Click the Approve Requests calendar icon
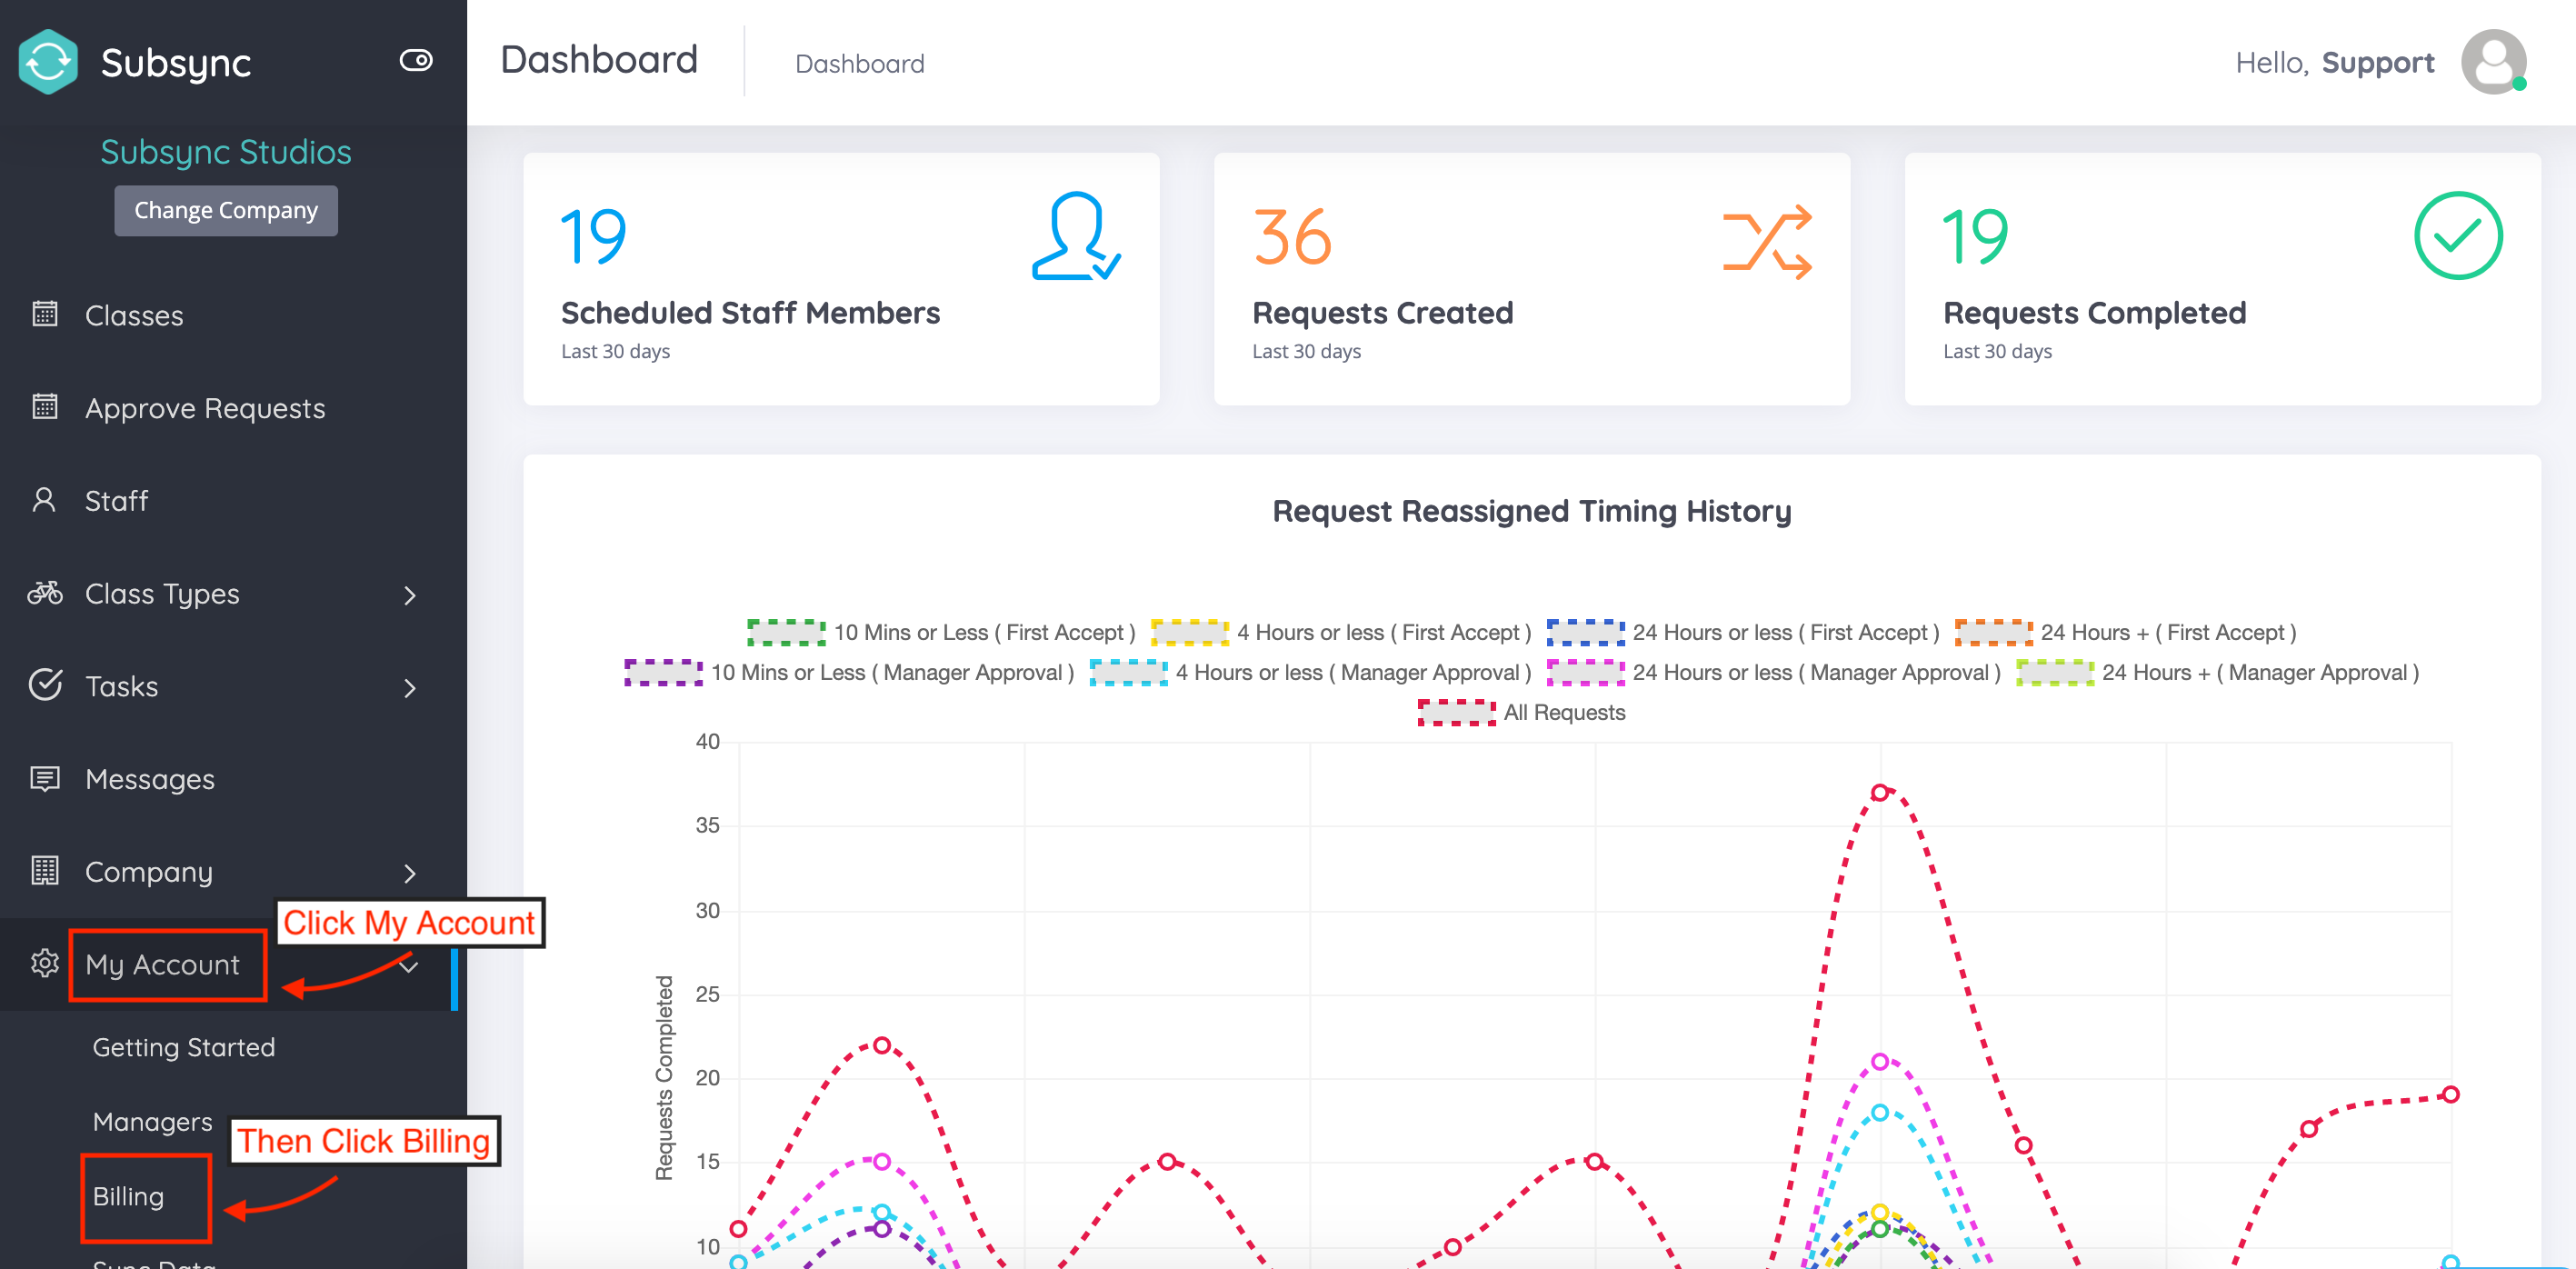Screen dimensions: 2576x1269 [45, 407]
